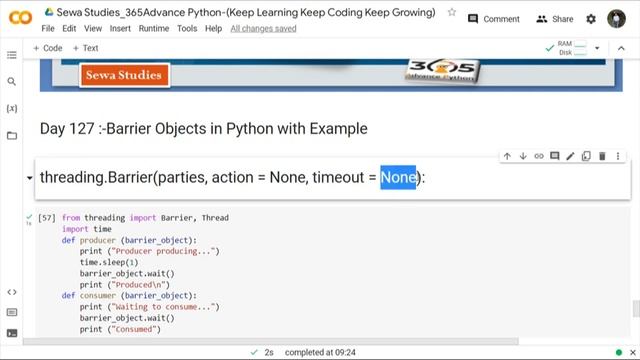Open the Tools menu

click(x=187, y=29)
